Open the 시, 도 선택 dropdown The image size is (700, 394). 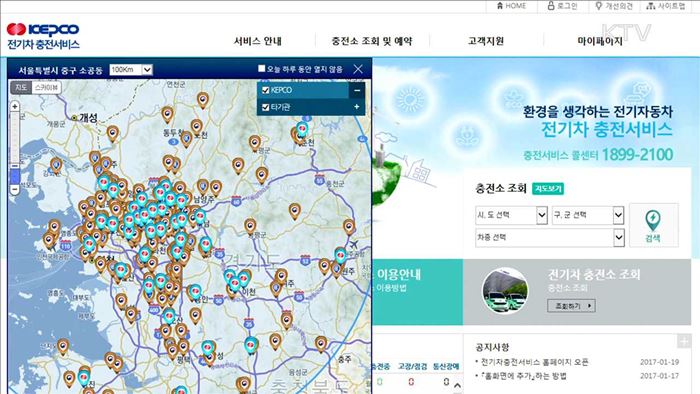[x=511, y=215]
